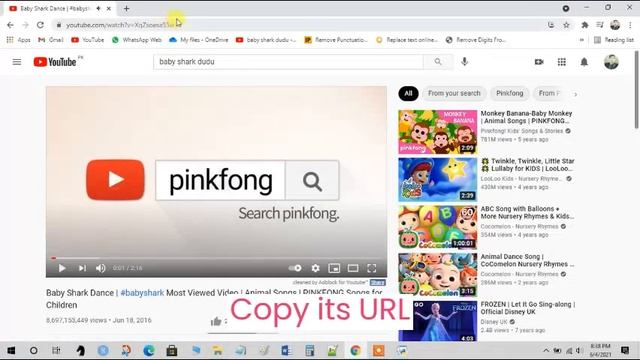Open Microsoft Edge from the taskbar

click(149, 350)
